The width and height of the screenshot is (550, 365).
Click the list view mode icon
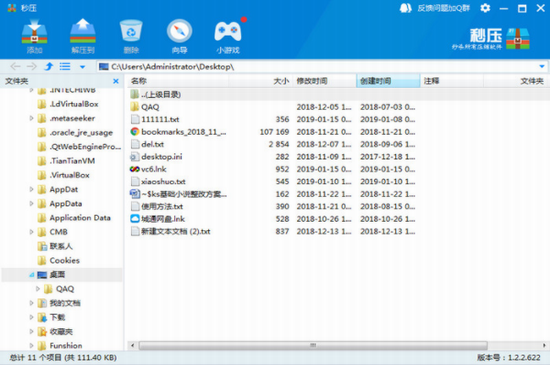tap(65, 66)
